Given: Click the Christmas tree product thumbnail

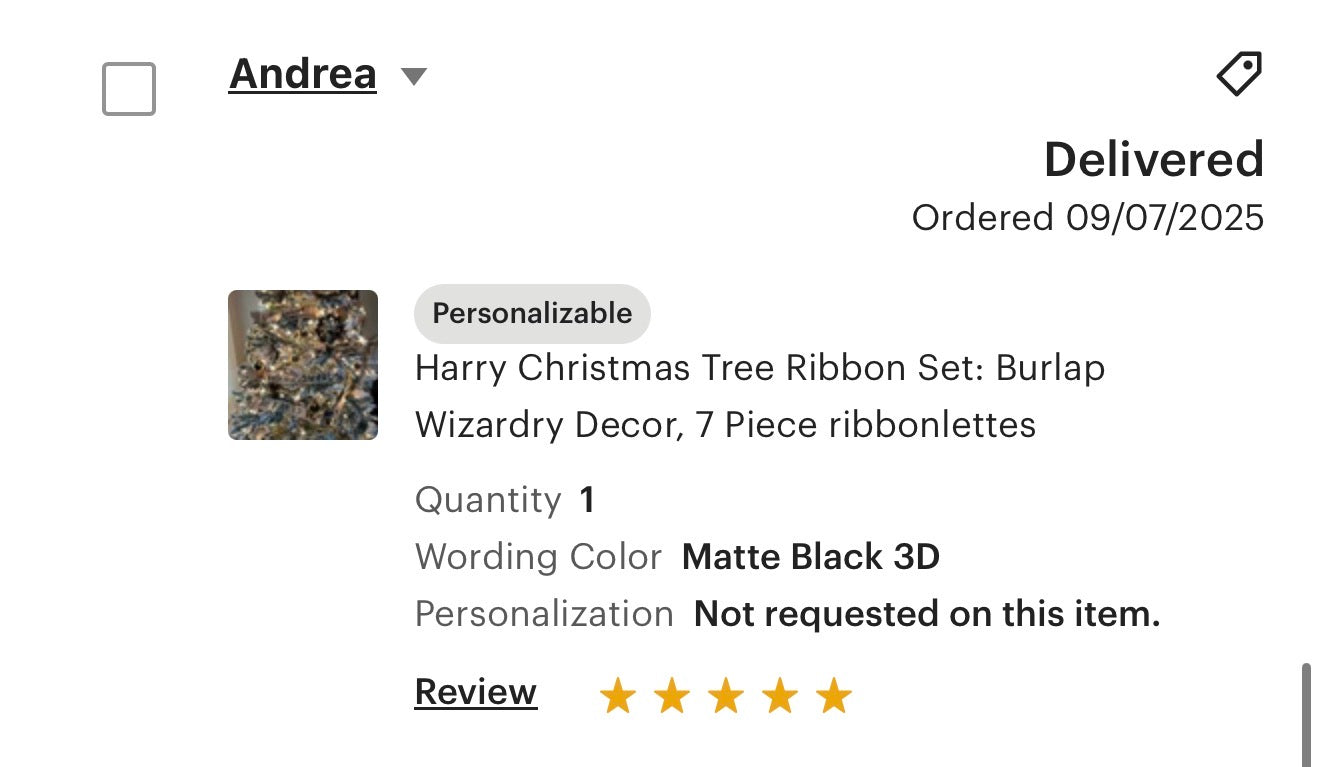Looking at the screenshot, I should [302, 364].
